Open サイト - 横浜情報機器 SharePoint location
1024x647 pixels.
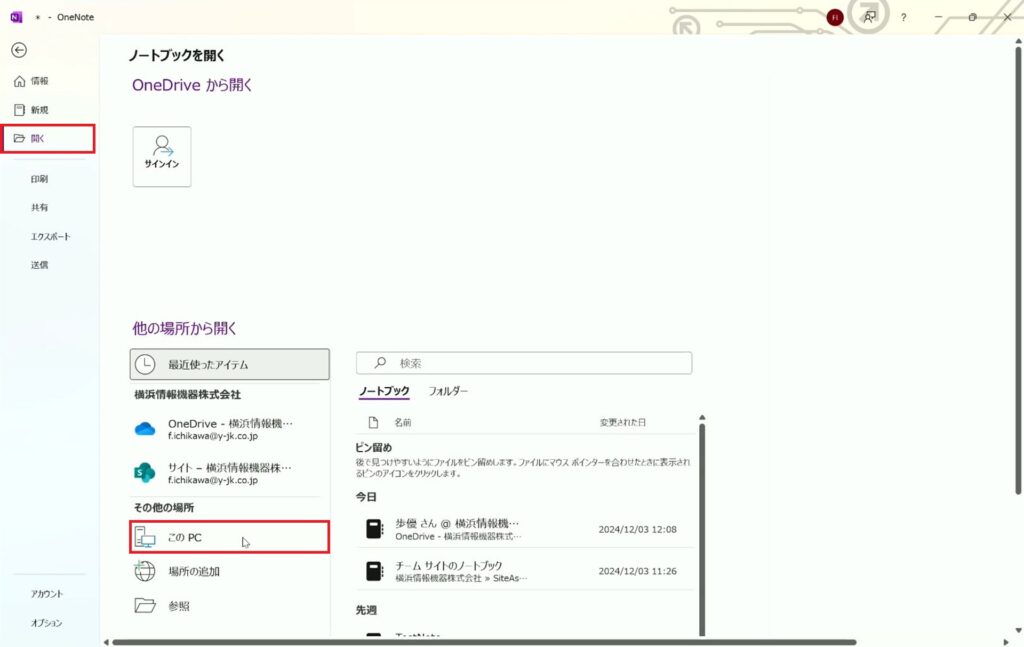[x=229, y=473]
